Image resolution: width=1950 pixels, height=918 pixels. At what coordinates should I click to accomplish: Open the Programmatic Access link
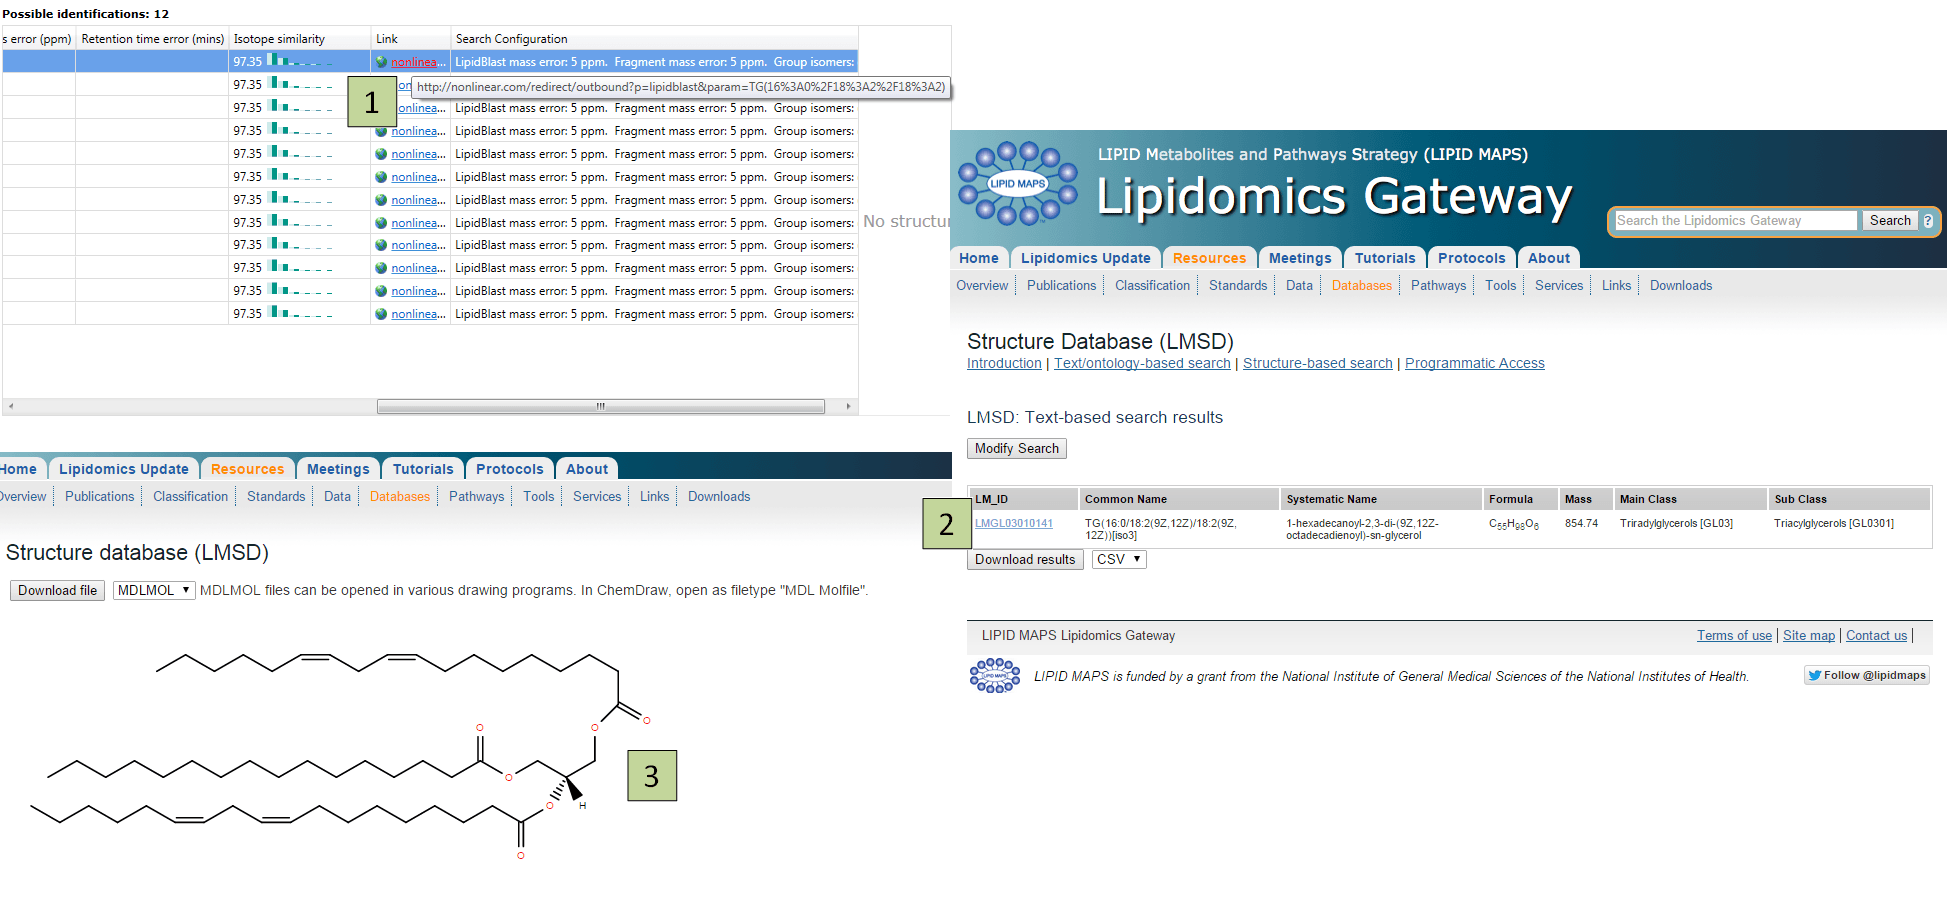pos(1474,364)
